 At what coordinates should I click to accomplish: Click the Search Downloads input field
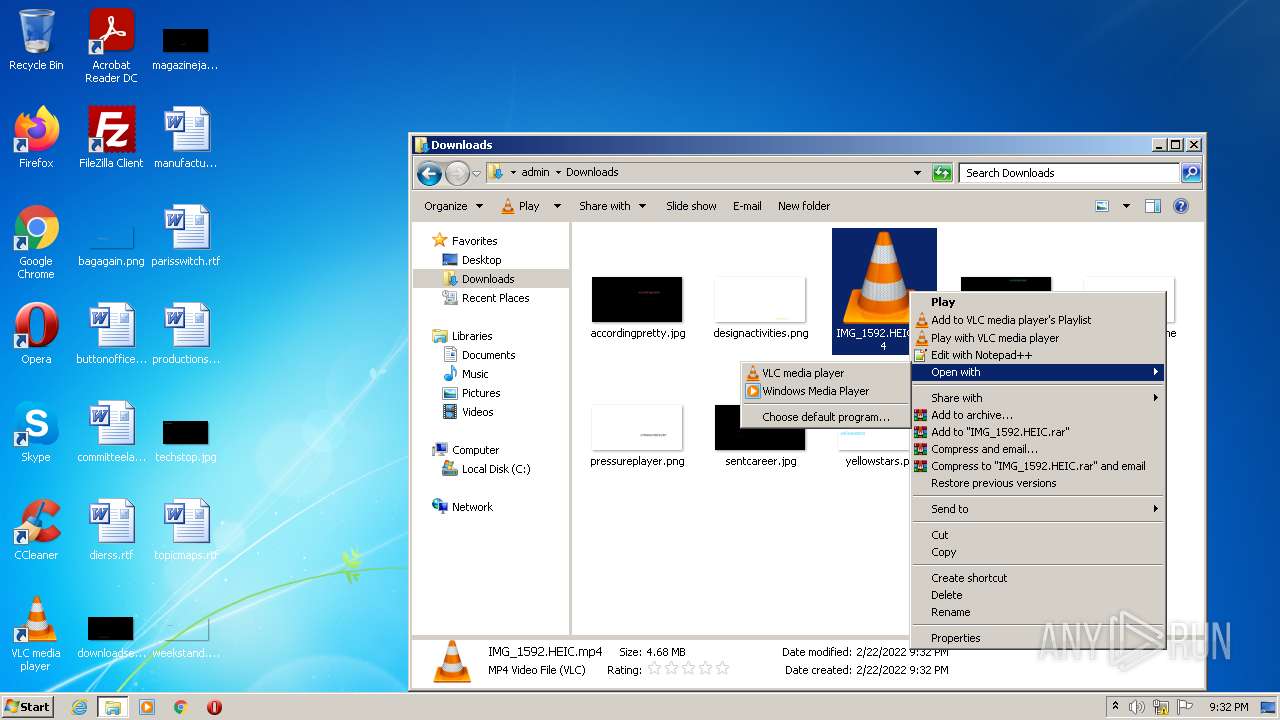coord(1069,173)
